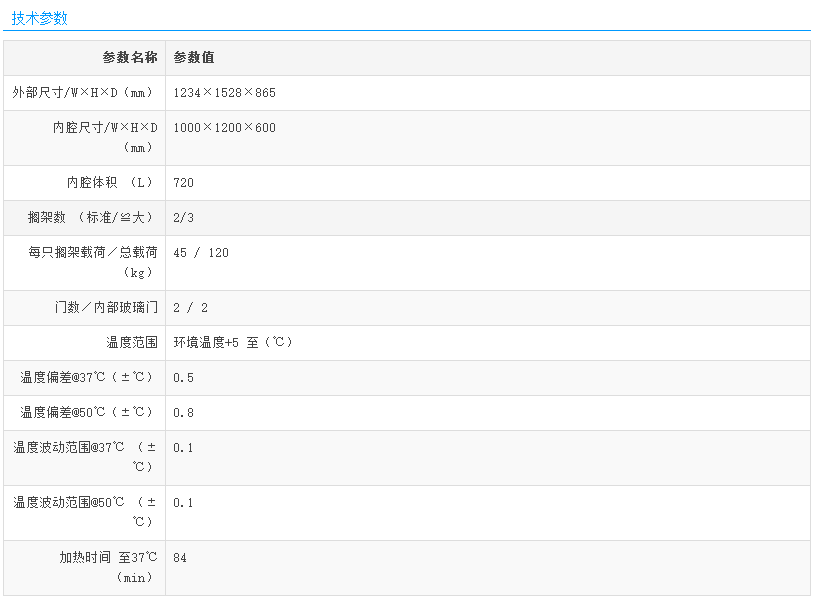Click the 温度范围 label cell
819x596 pixels.
pos(132,343)
